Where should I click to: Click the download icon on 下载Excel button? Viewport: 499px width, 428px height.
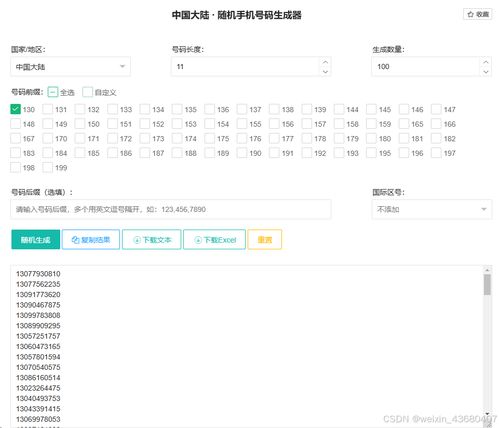tap(198, 240)
